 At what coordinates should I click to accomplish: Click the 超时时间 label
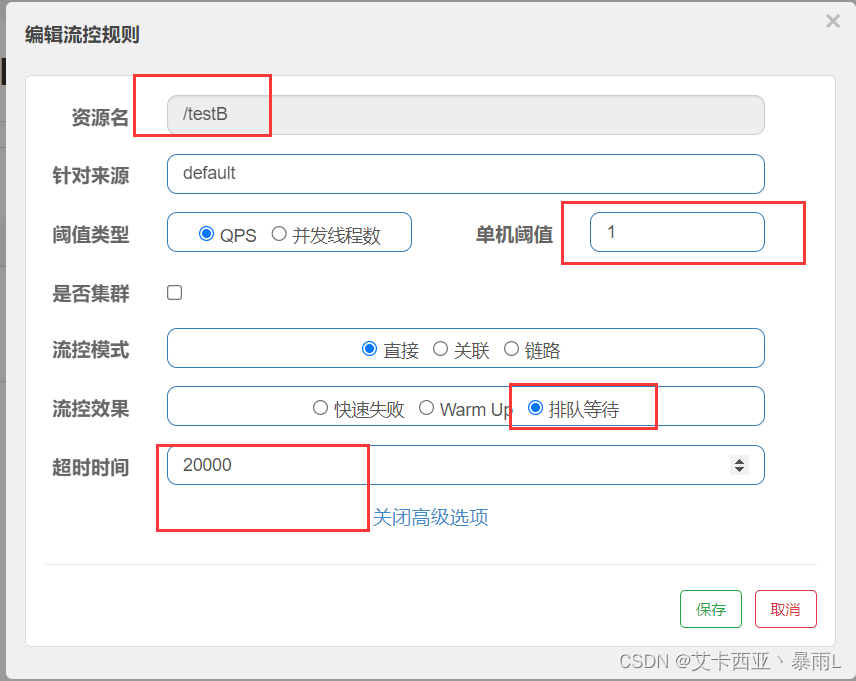pos(91,468)
